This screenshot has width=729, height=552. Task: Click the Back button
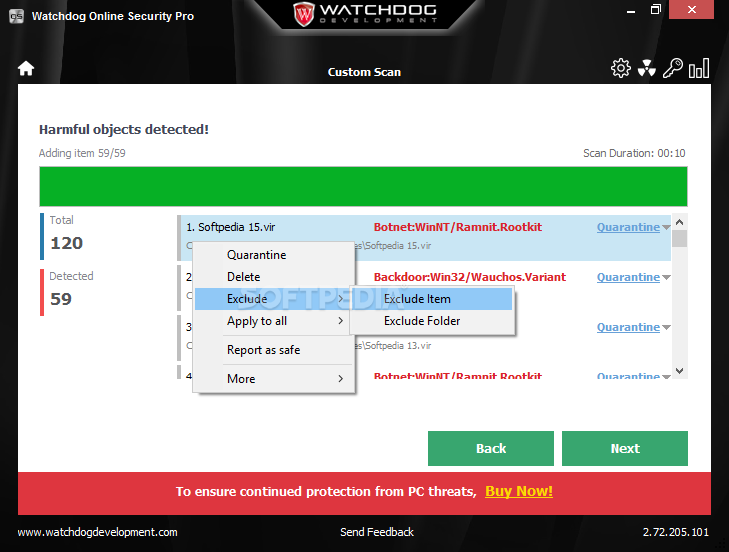[x=490, y=448]
